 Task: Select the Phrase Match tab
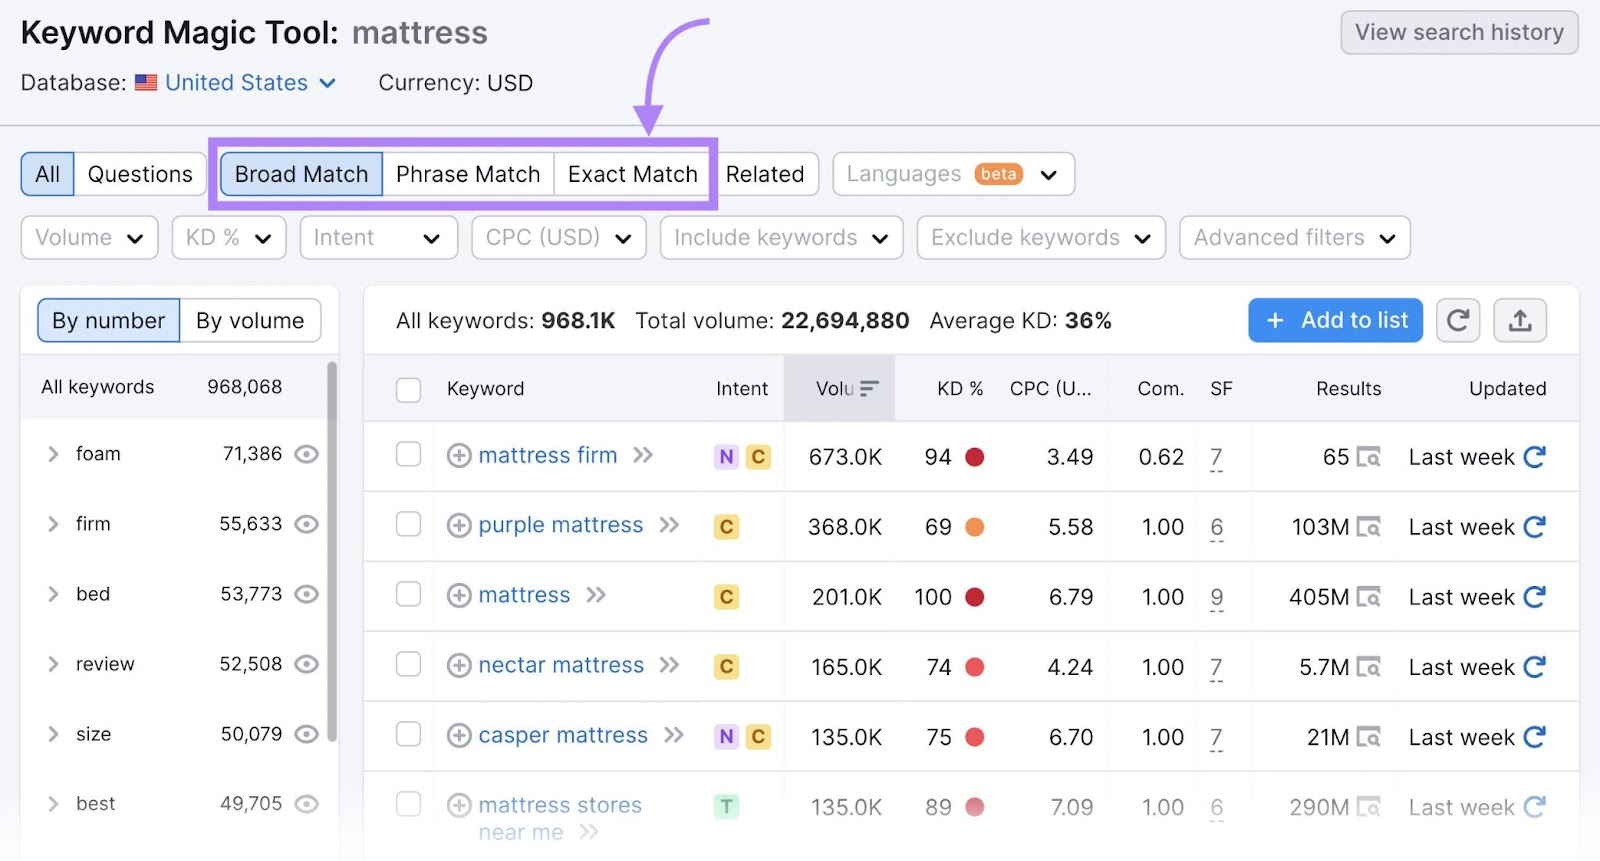pyautogui.click(x=468, y=174)
